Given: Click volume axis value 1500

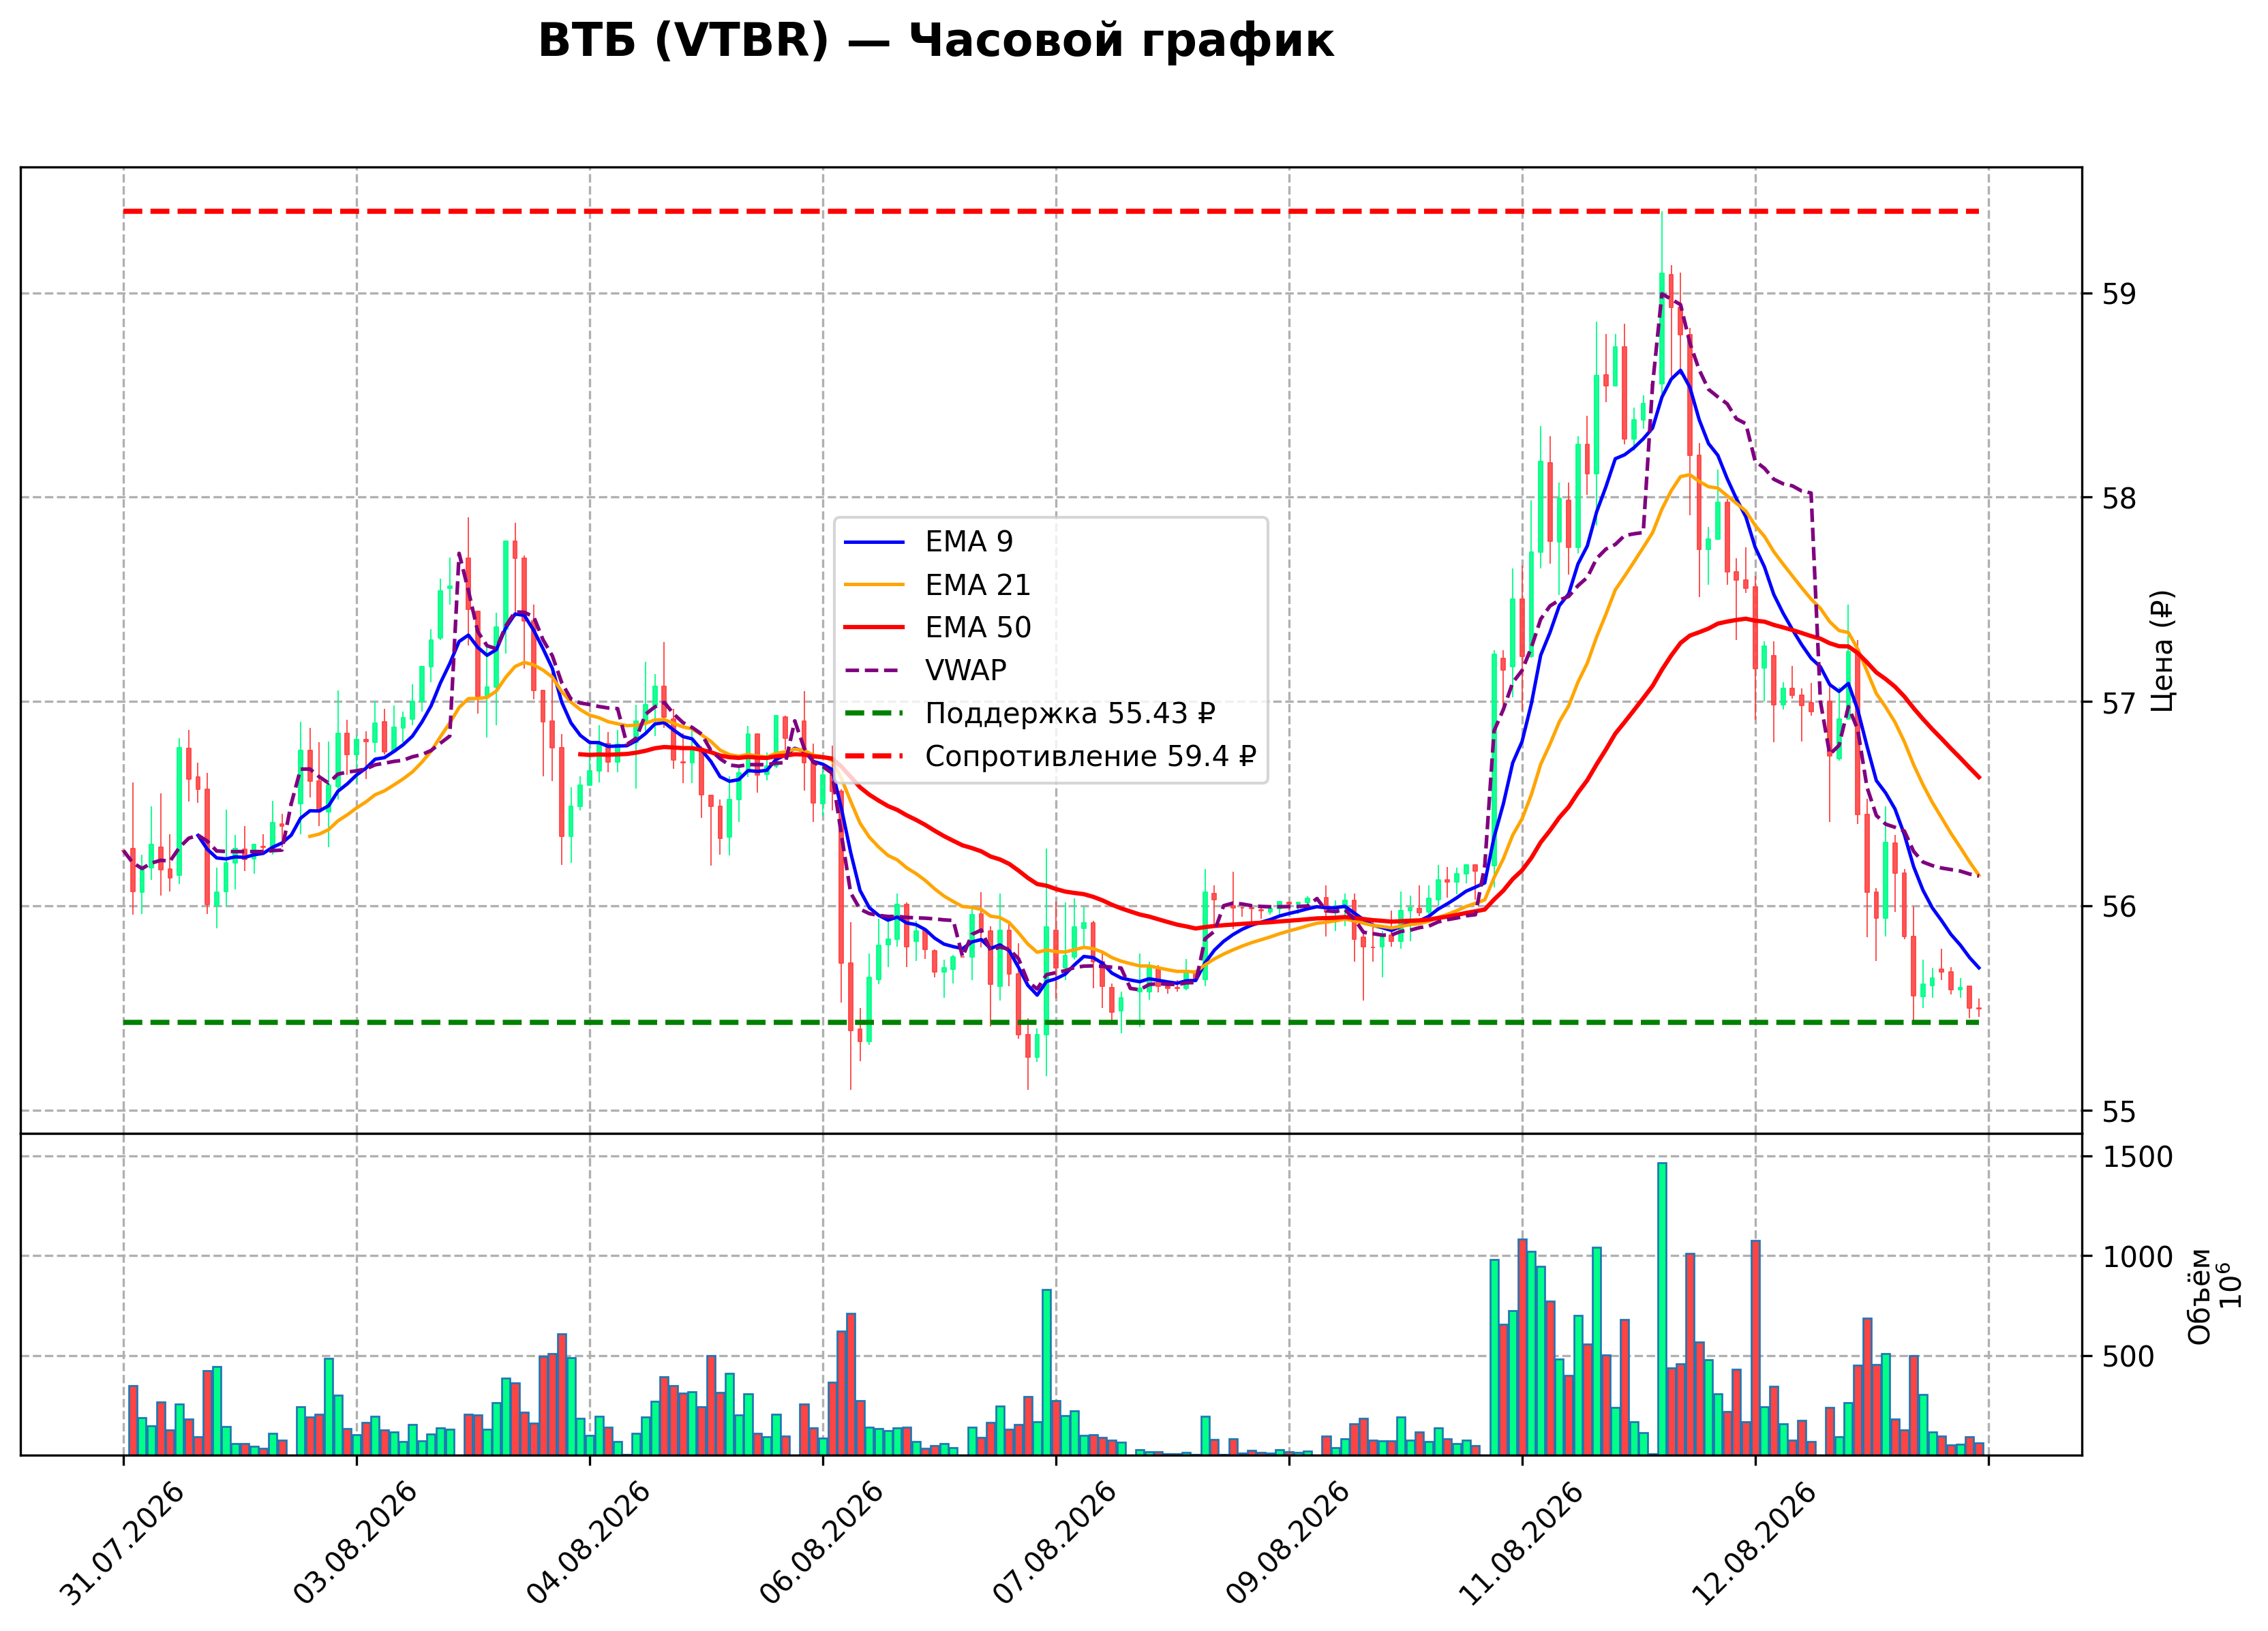Looking at the screenshot, I should click(2138, 1158).
